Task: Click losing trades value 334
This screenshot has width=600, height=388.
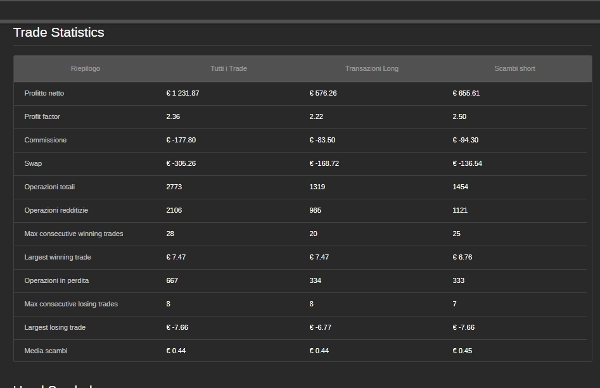Action: click(x=315, y=280)
